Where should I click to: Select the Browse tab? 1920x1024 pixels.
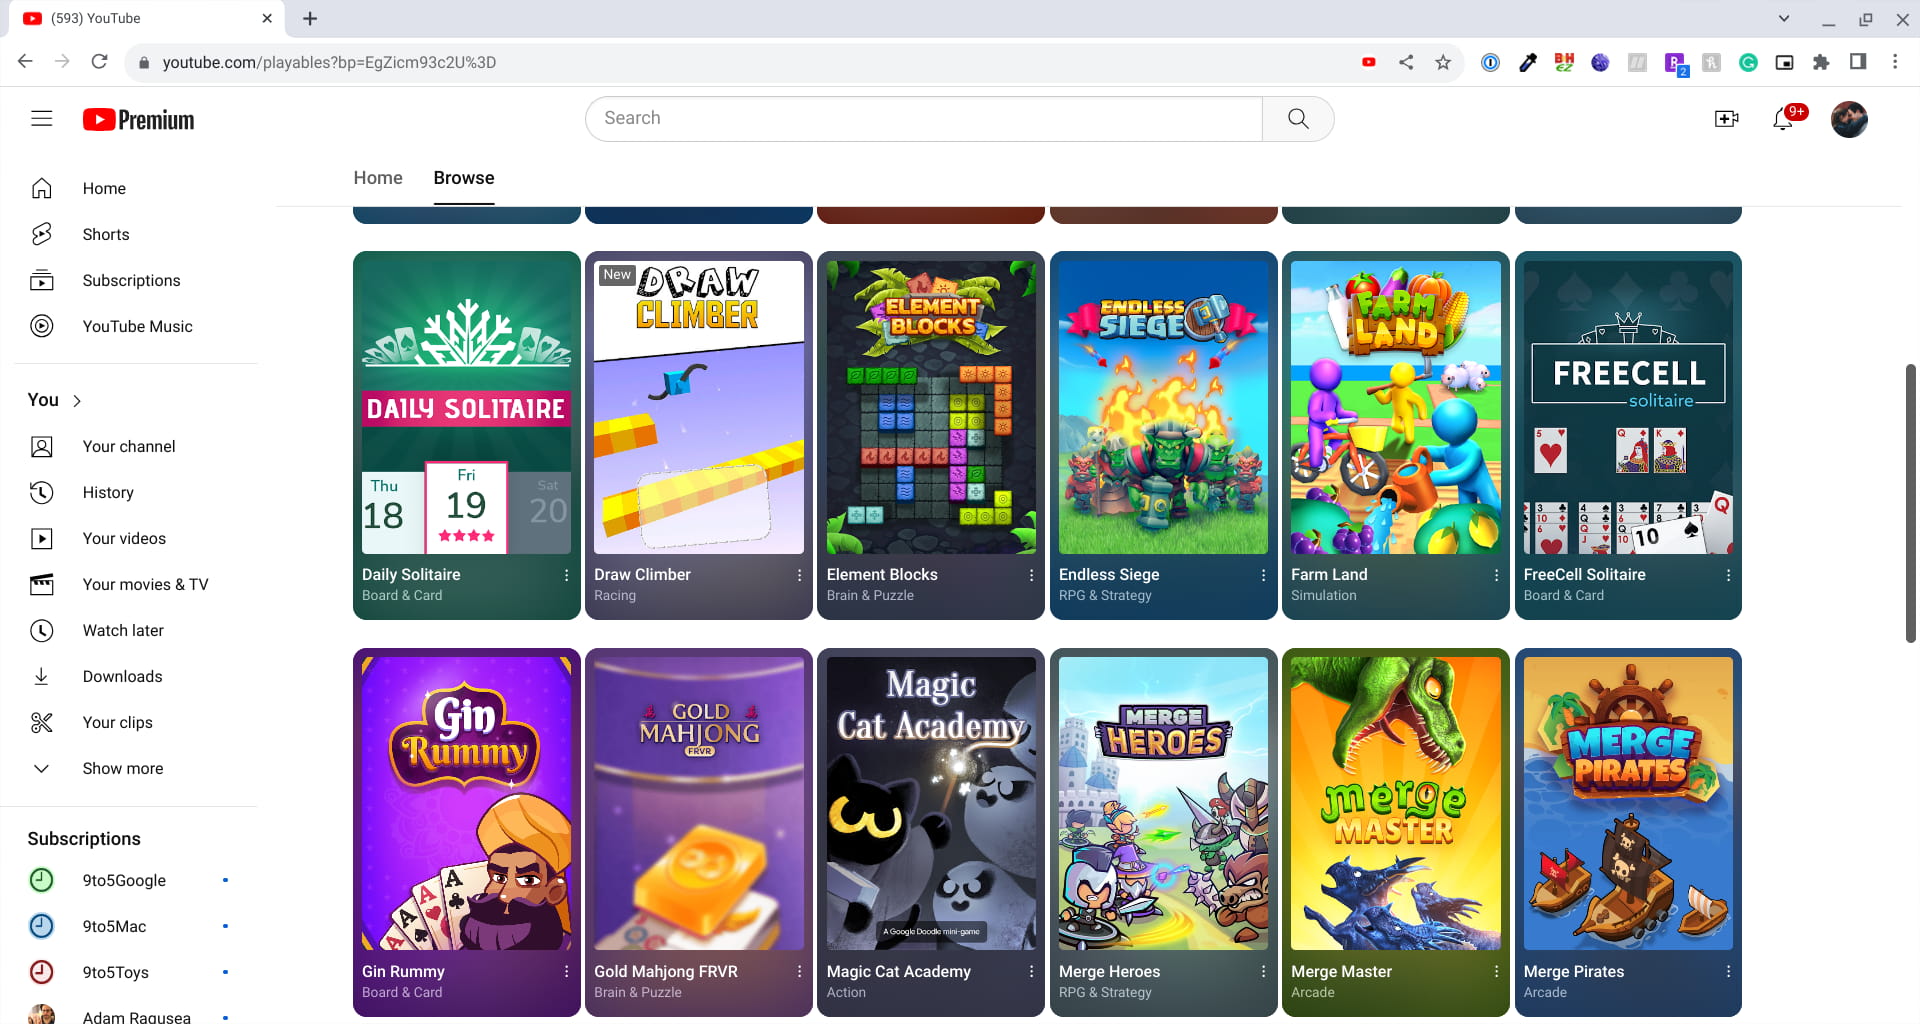point(463,178)
